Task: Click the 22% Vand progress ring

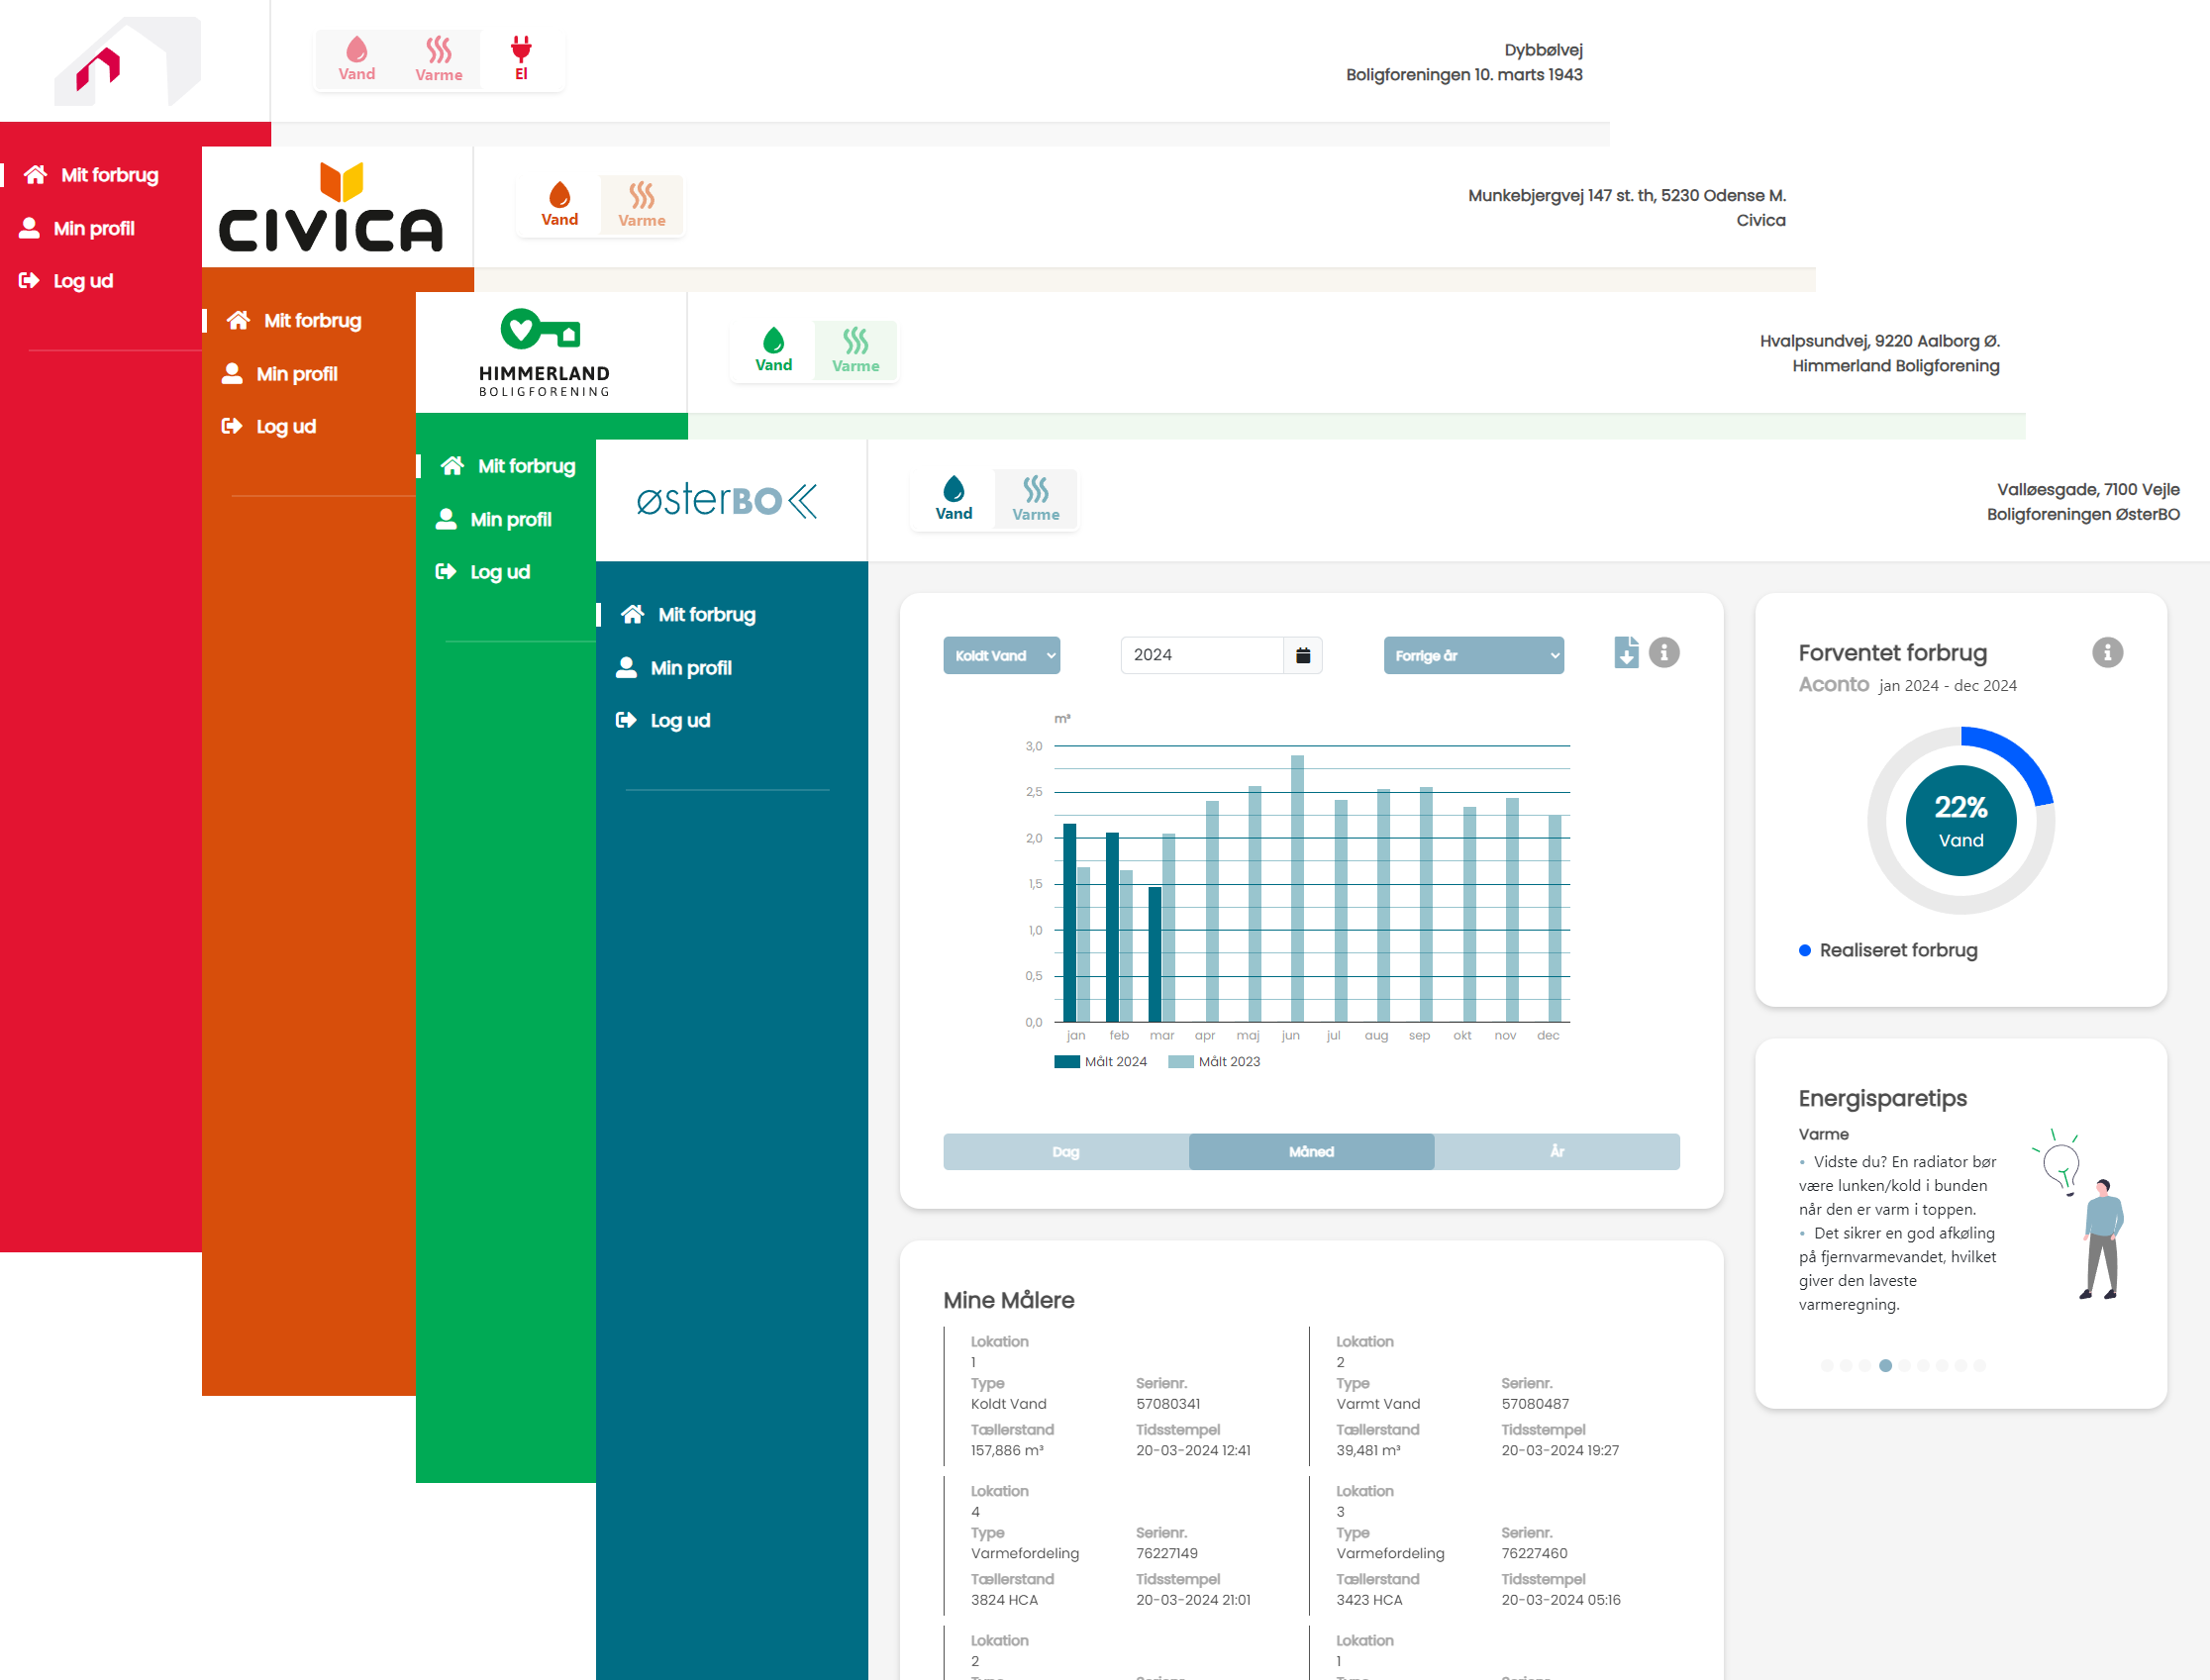Action: (x=1961, y=821)
